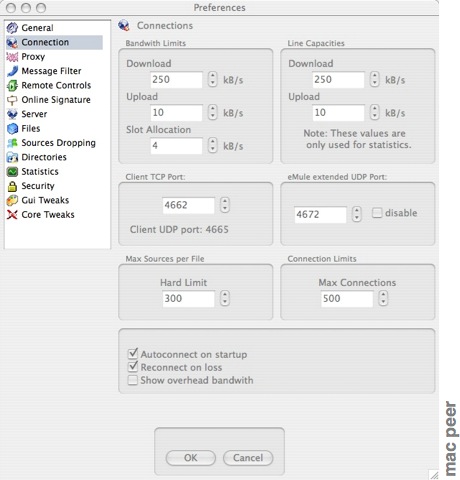Image resolution: width=460 pixels, height=480 pixels.
Task: Adjust the Bandwidth Limits download stepper
Action: [x=212, y=79]
